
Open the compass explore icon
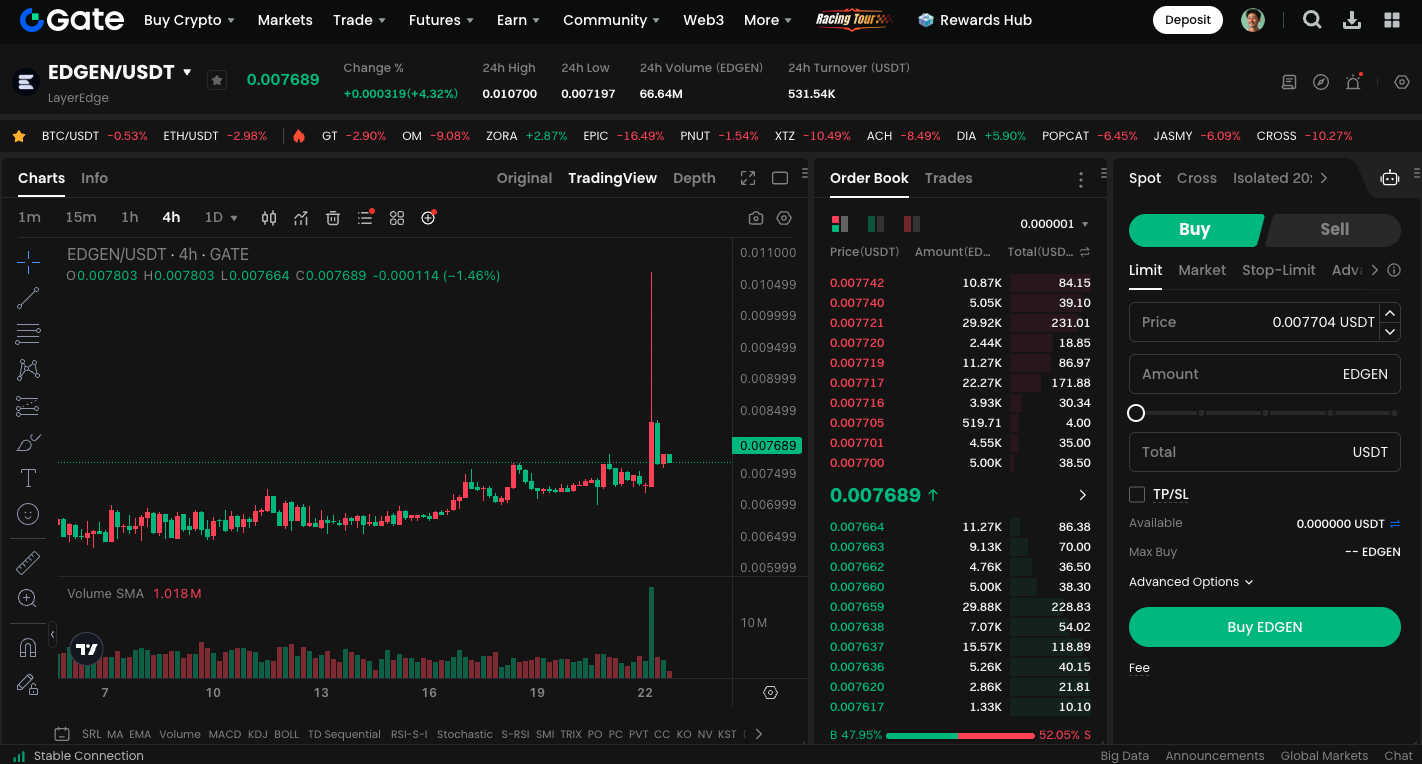click(1321, 82)
